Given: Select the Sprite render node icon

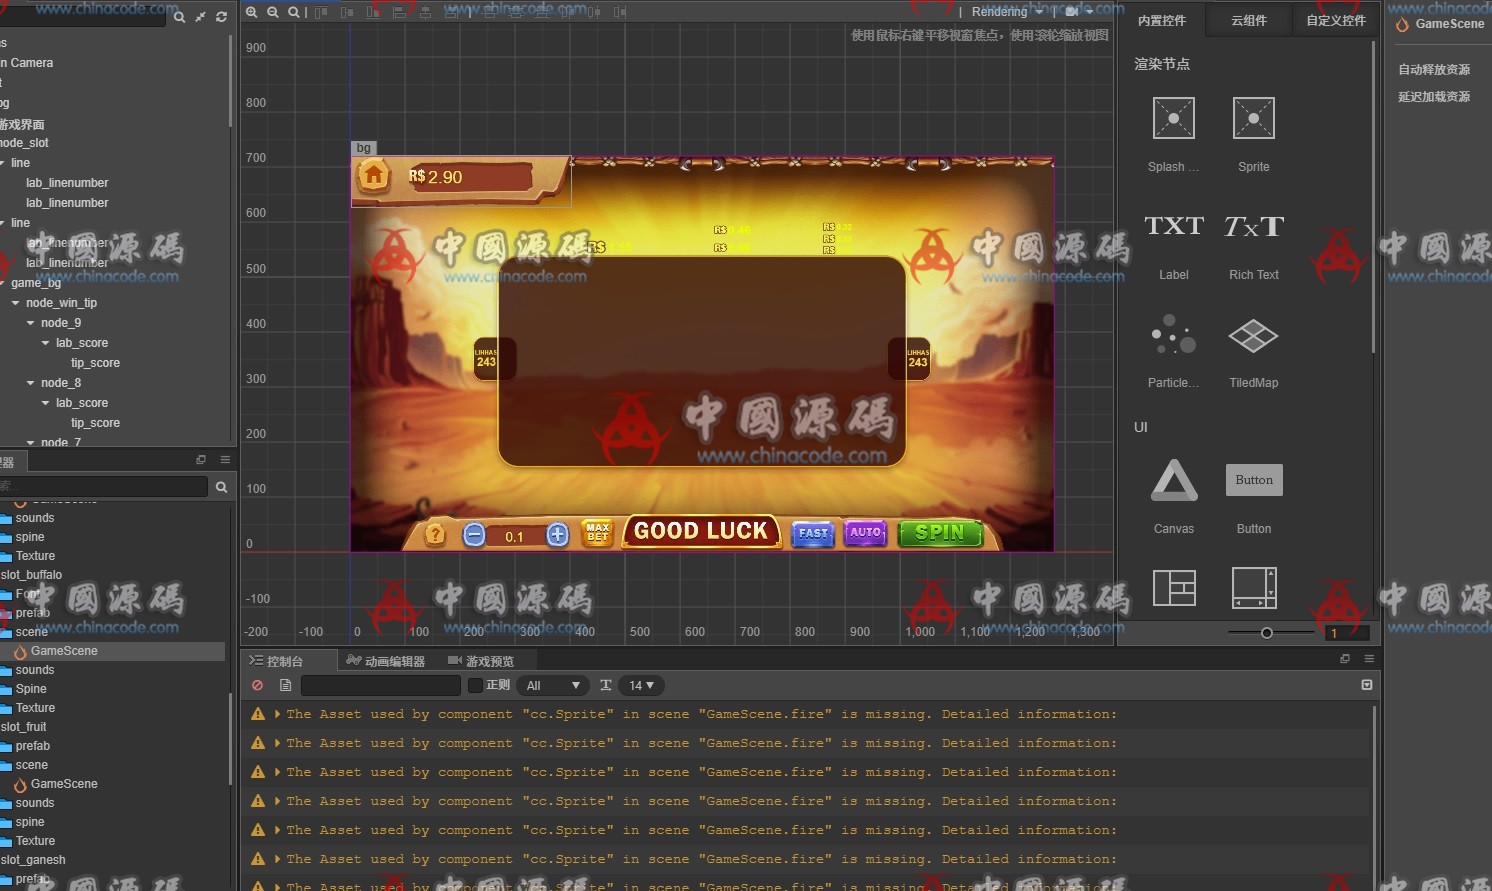Looking at the screenshot, I should coord(1253,119).
